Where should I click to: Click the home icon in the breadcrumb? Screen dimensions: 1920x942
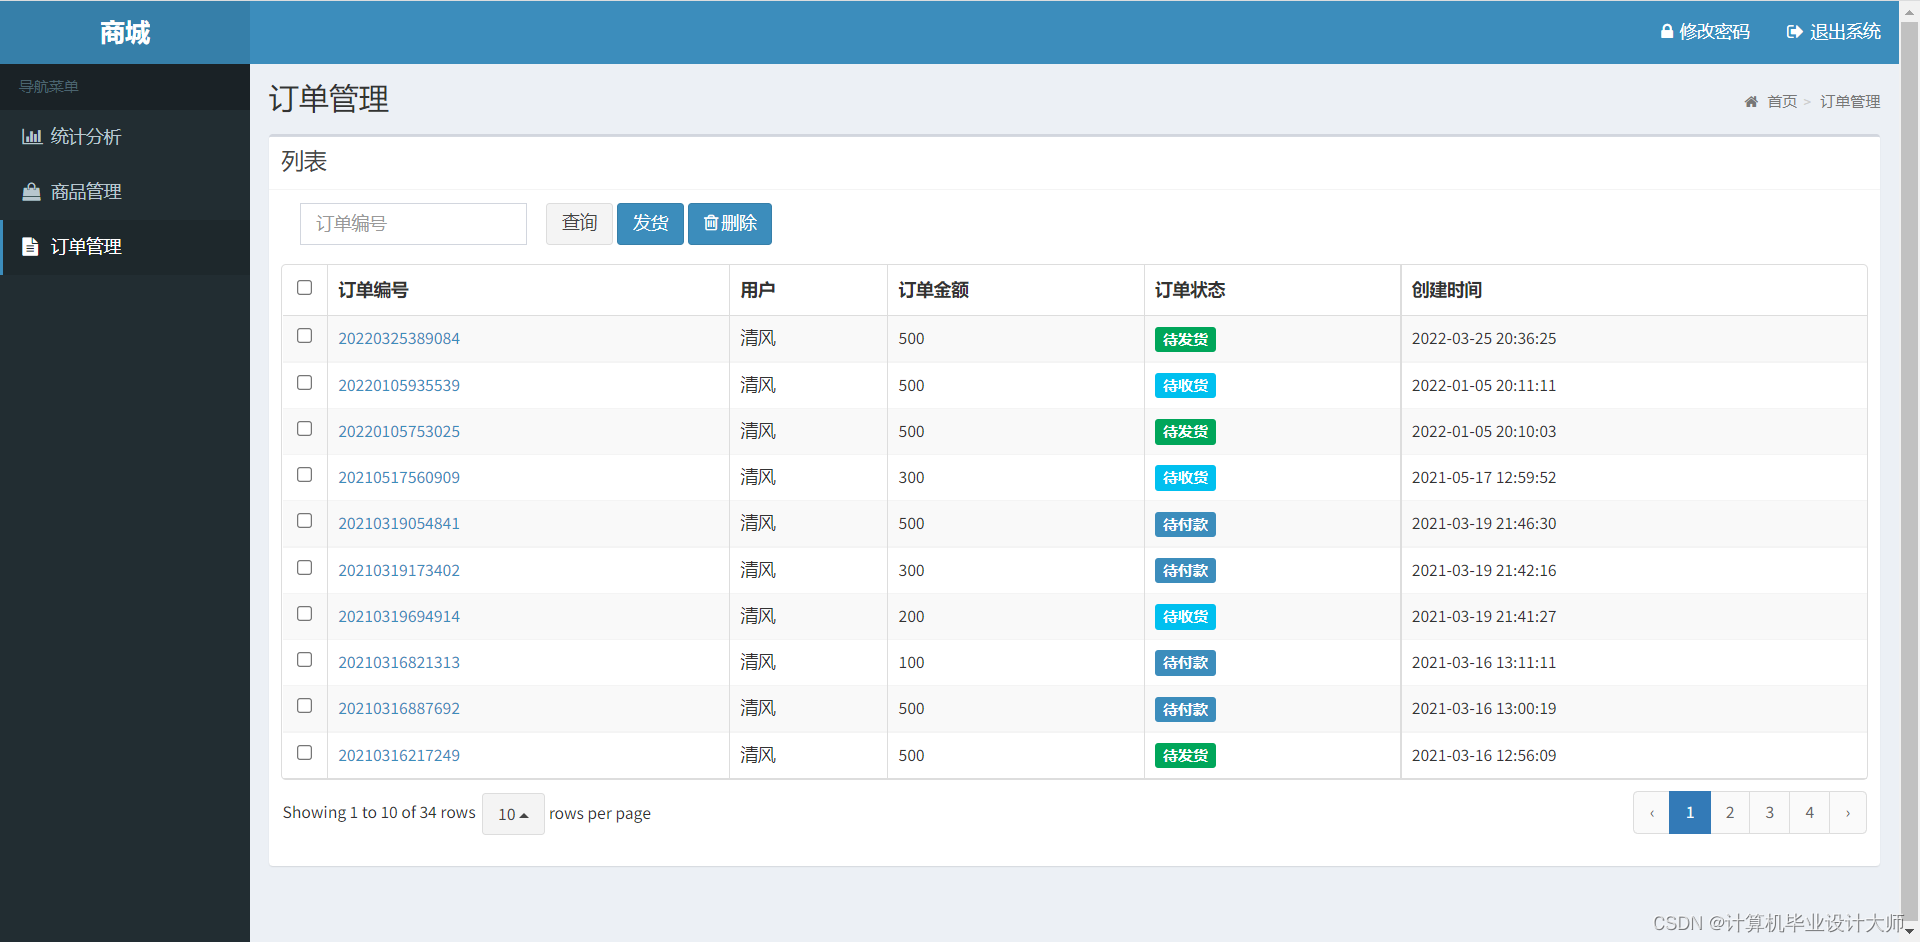[x=1751, y=101]
